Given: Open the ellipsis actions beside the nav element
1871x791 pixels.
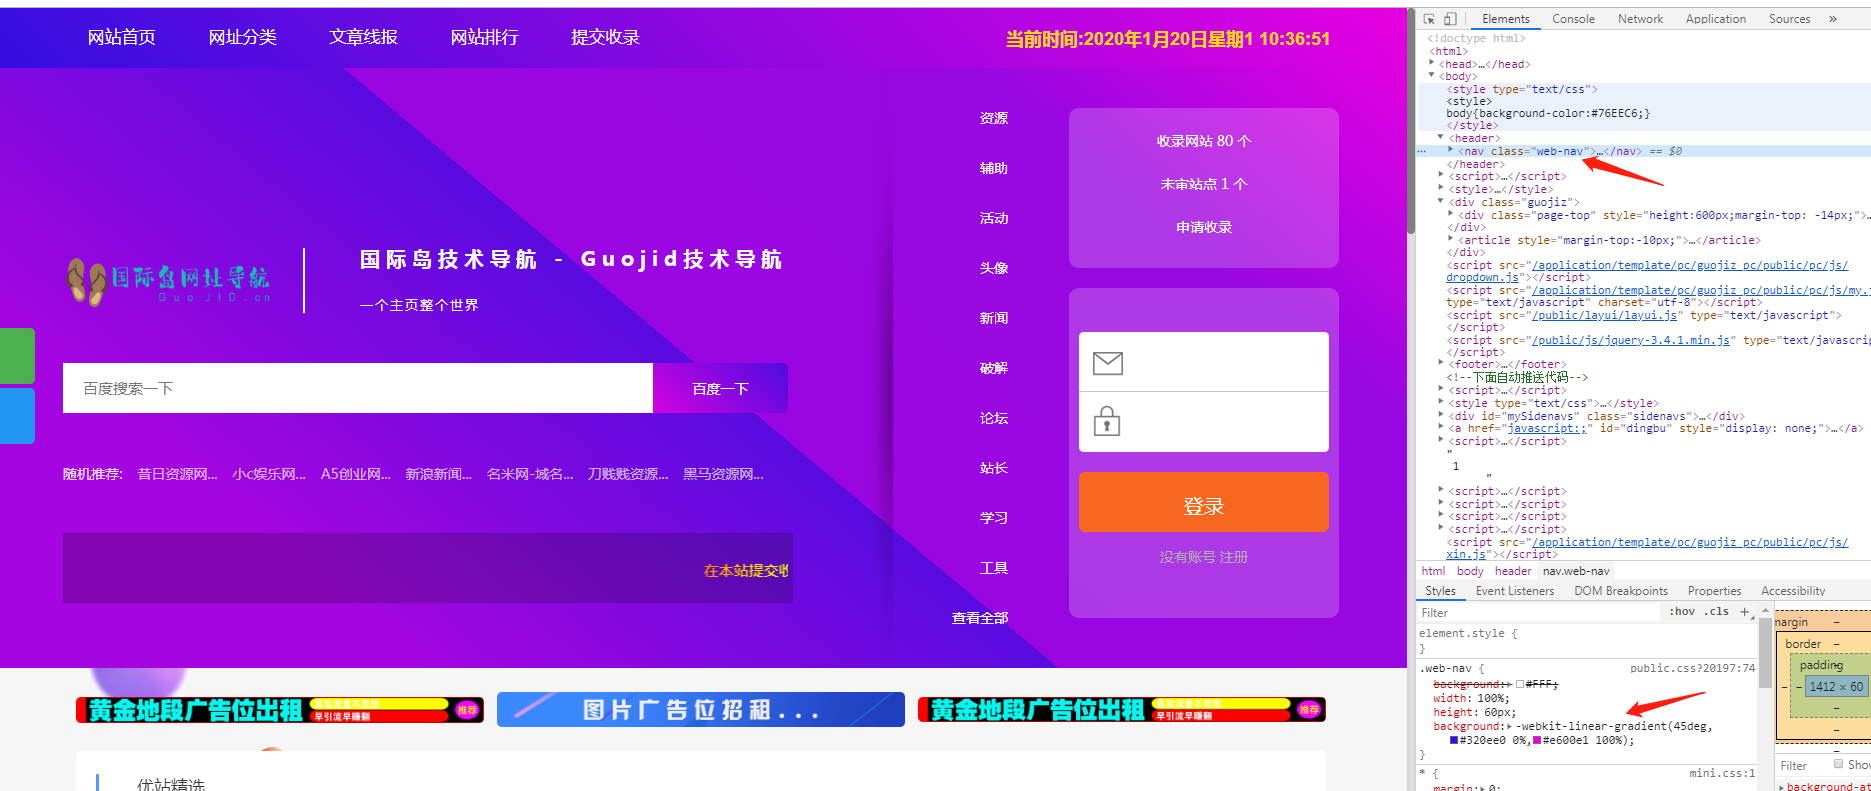Looking at the screenshot, I should 1422,152.
